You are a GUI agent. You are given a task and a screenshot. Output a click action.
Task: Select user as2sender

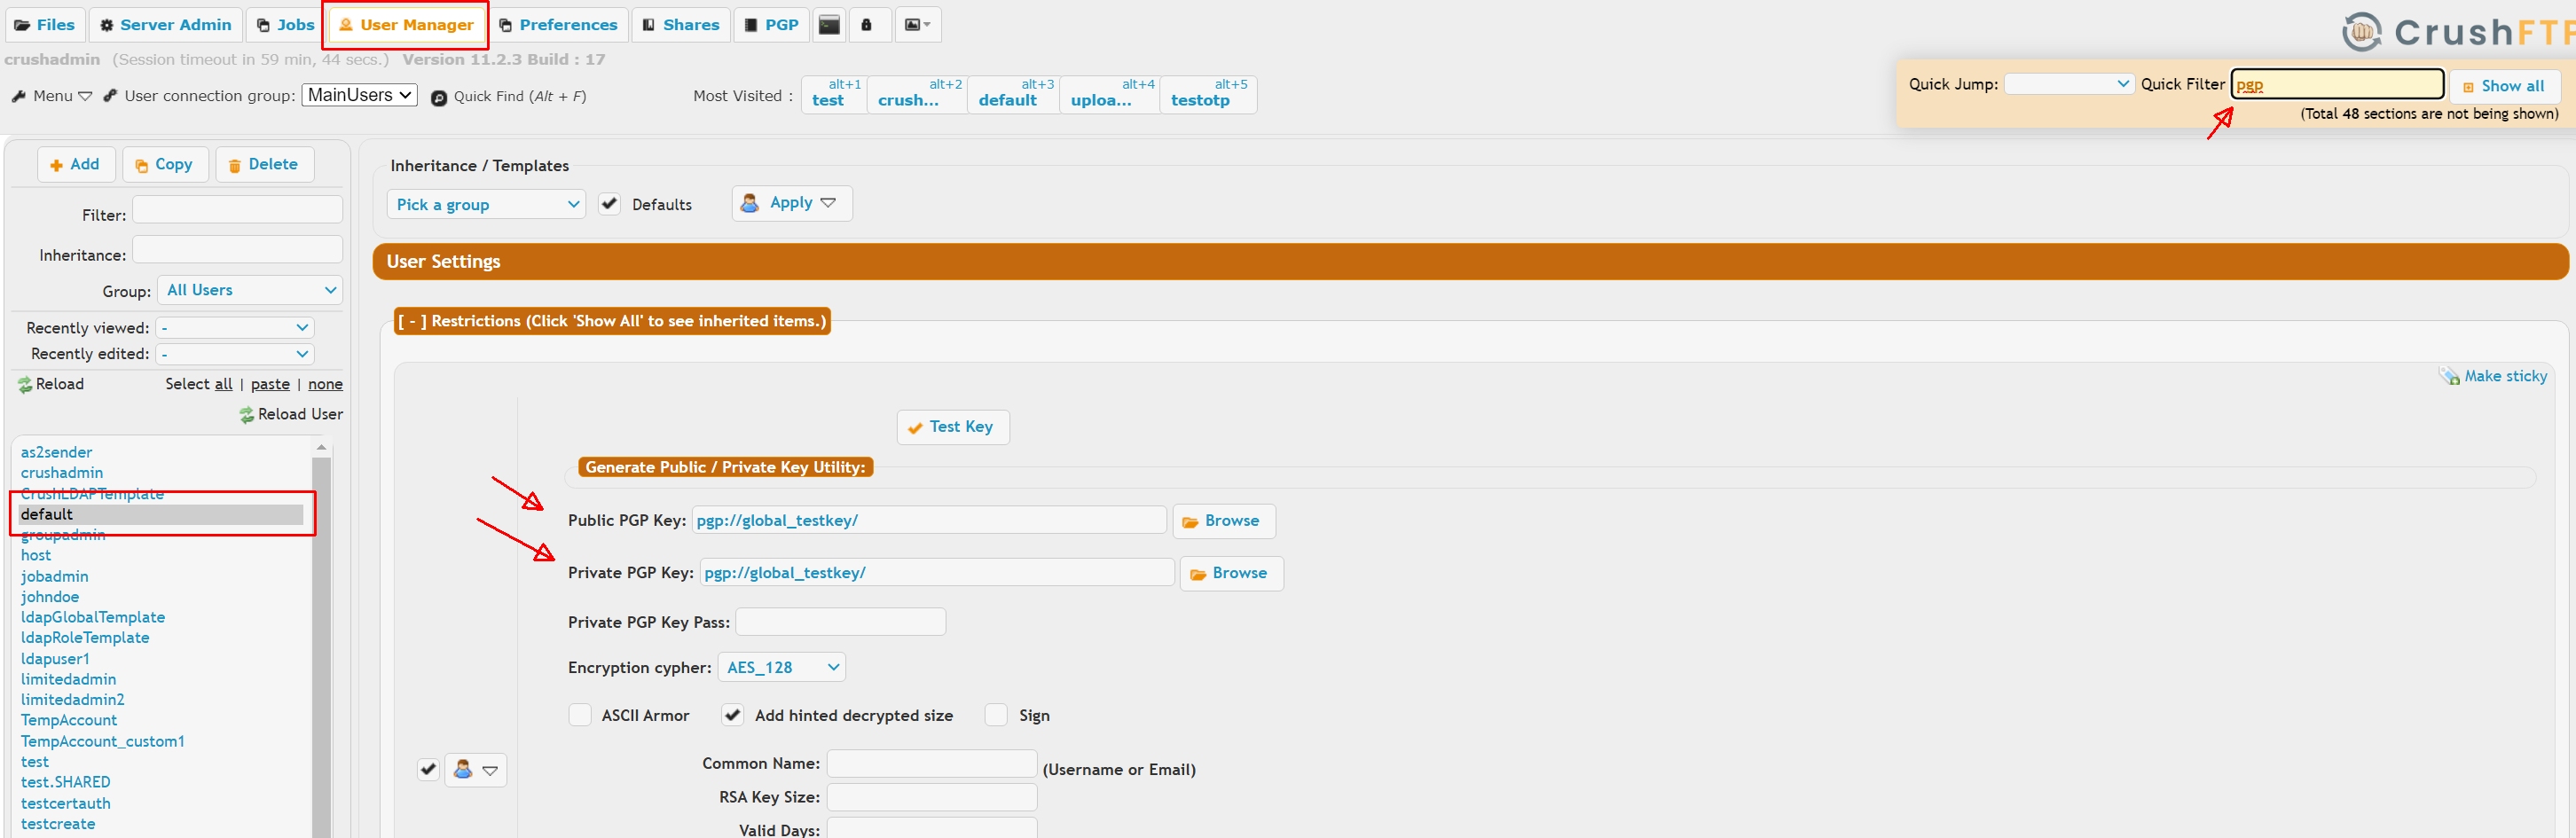pos(57,452)
